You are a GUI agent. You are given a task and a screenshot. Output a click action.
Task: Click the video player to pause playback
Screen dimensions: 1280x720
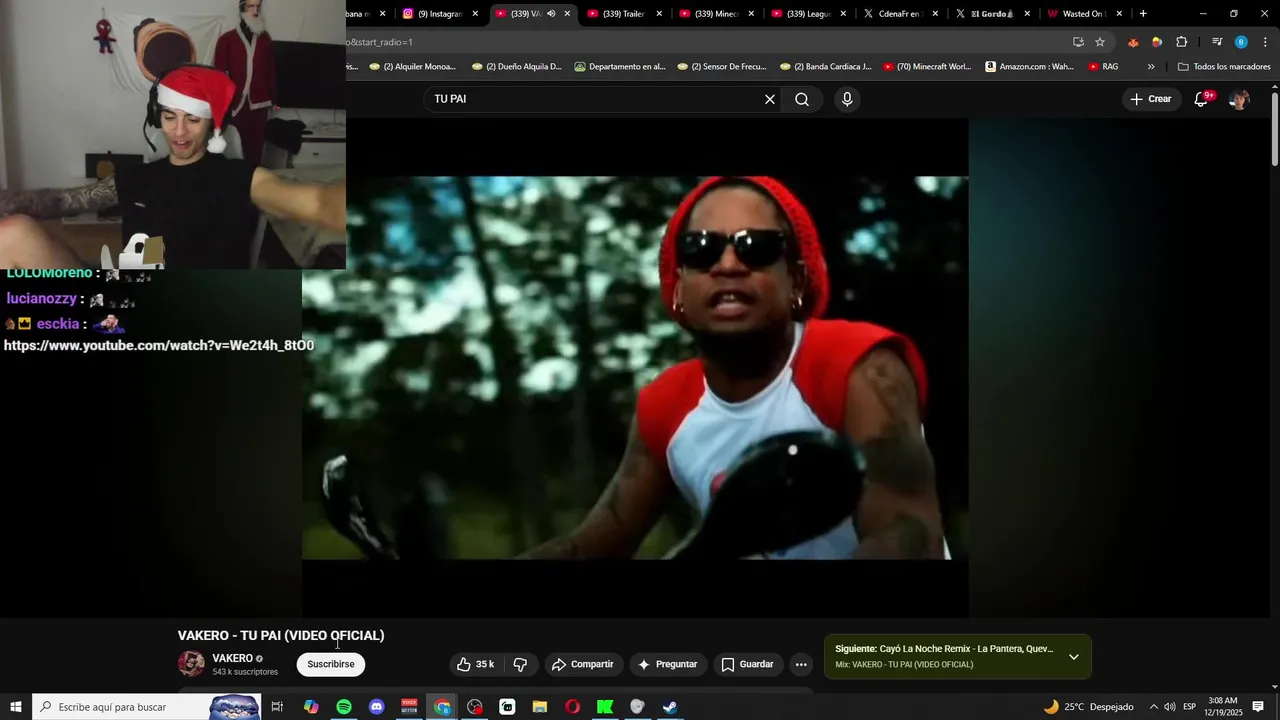pos(635,368)
